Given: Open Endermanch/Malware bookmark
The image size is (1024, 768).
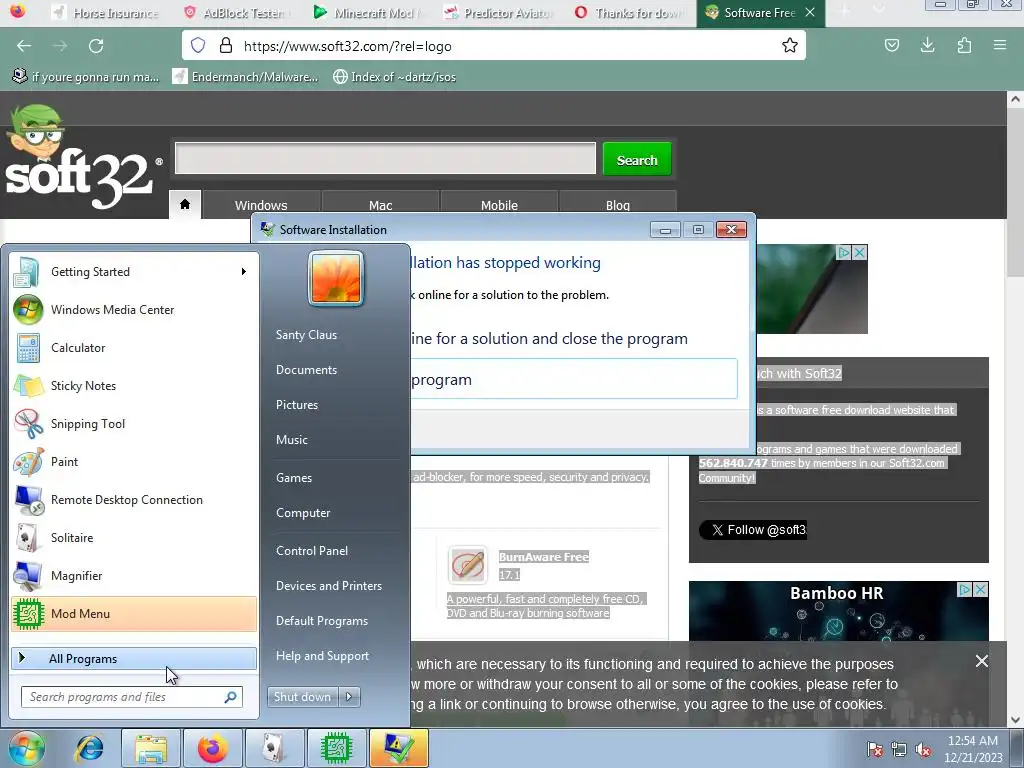Looking at the screenshot, I should point(245,77).
